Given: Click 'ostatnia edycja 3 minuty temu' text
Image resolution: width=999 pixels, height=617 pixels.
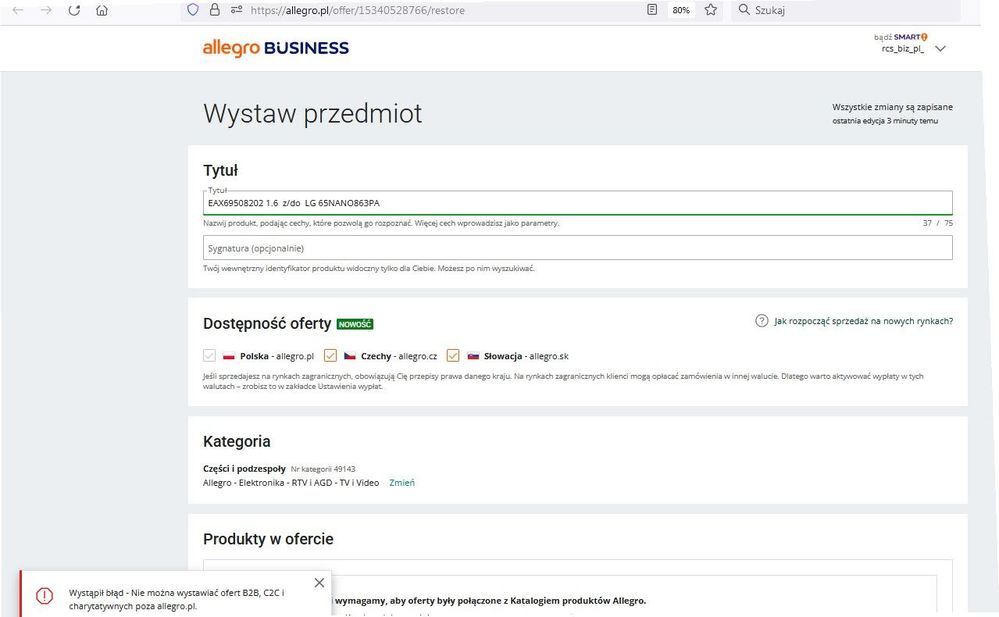Looking at the screenshot, I should (x=885, y=121).
